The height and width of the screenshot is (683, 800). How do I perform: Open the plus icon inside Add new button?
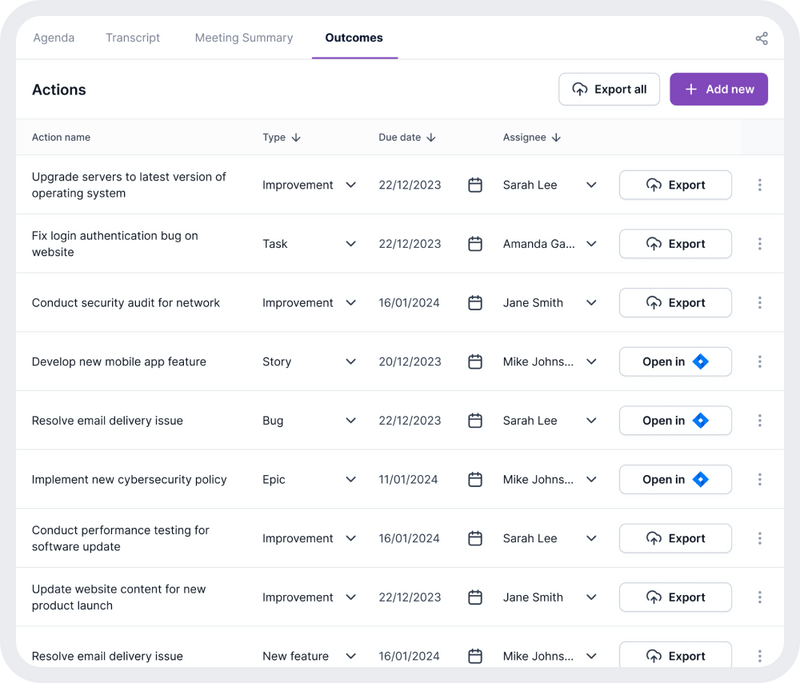click(690, 89)
